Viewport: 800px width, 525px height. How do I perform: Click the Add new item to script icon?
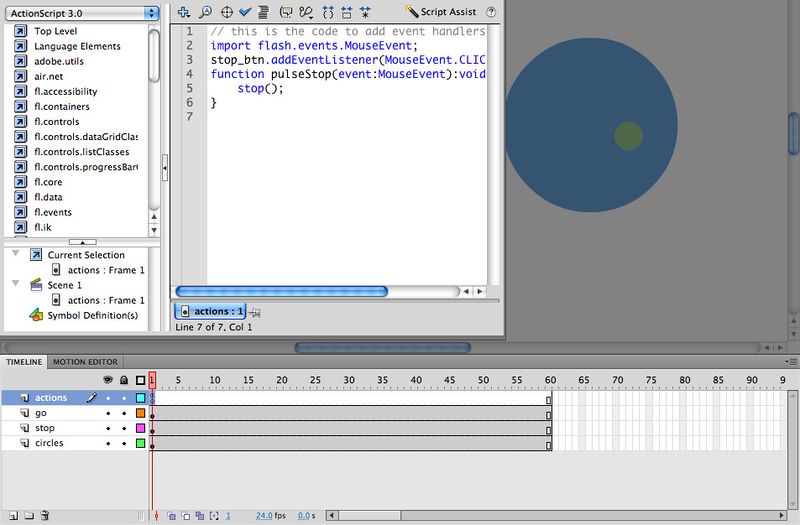pyautogui.click(x=184, y=12)
